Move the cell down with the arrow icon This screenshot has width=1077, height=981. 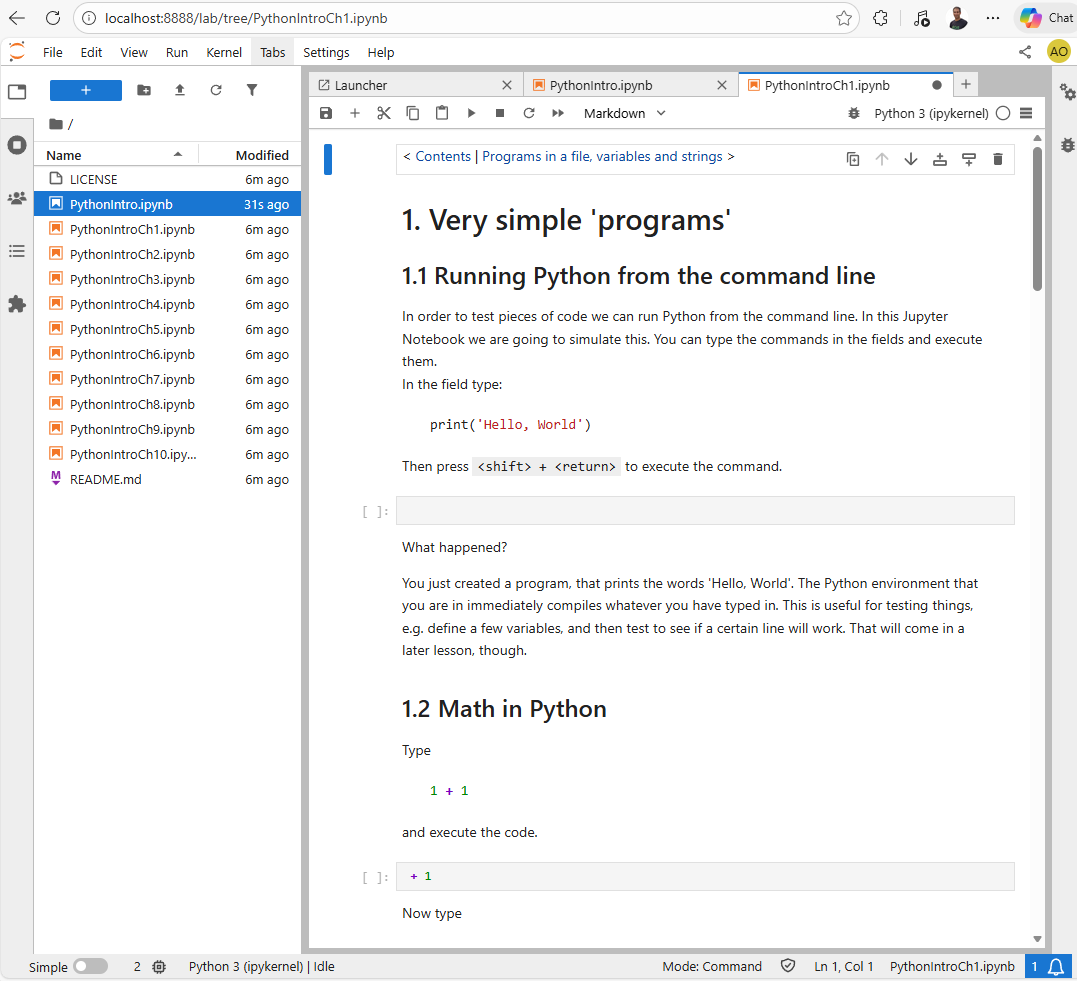click(x=910, y=159)
